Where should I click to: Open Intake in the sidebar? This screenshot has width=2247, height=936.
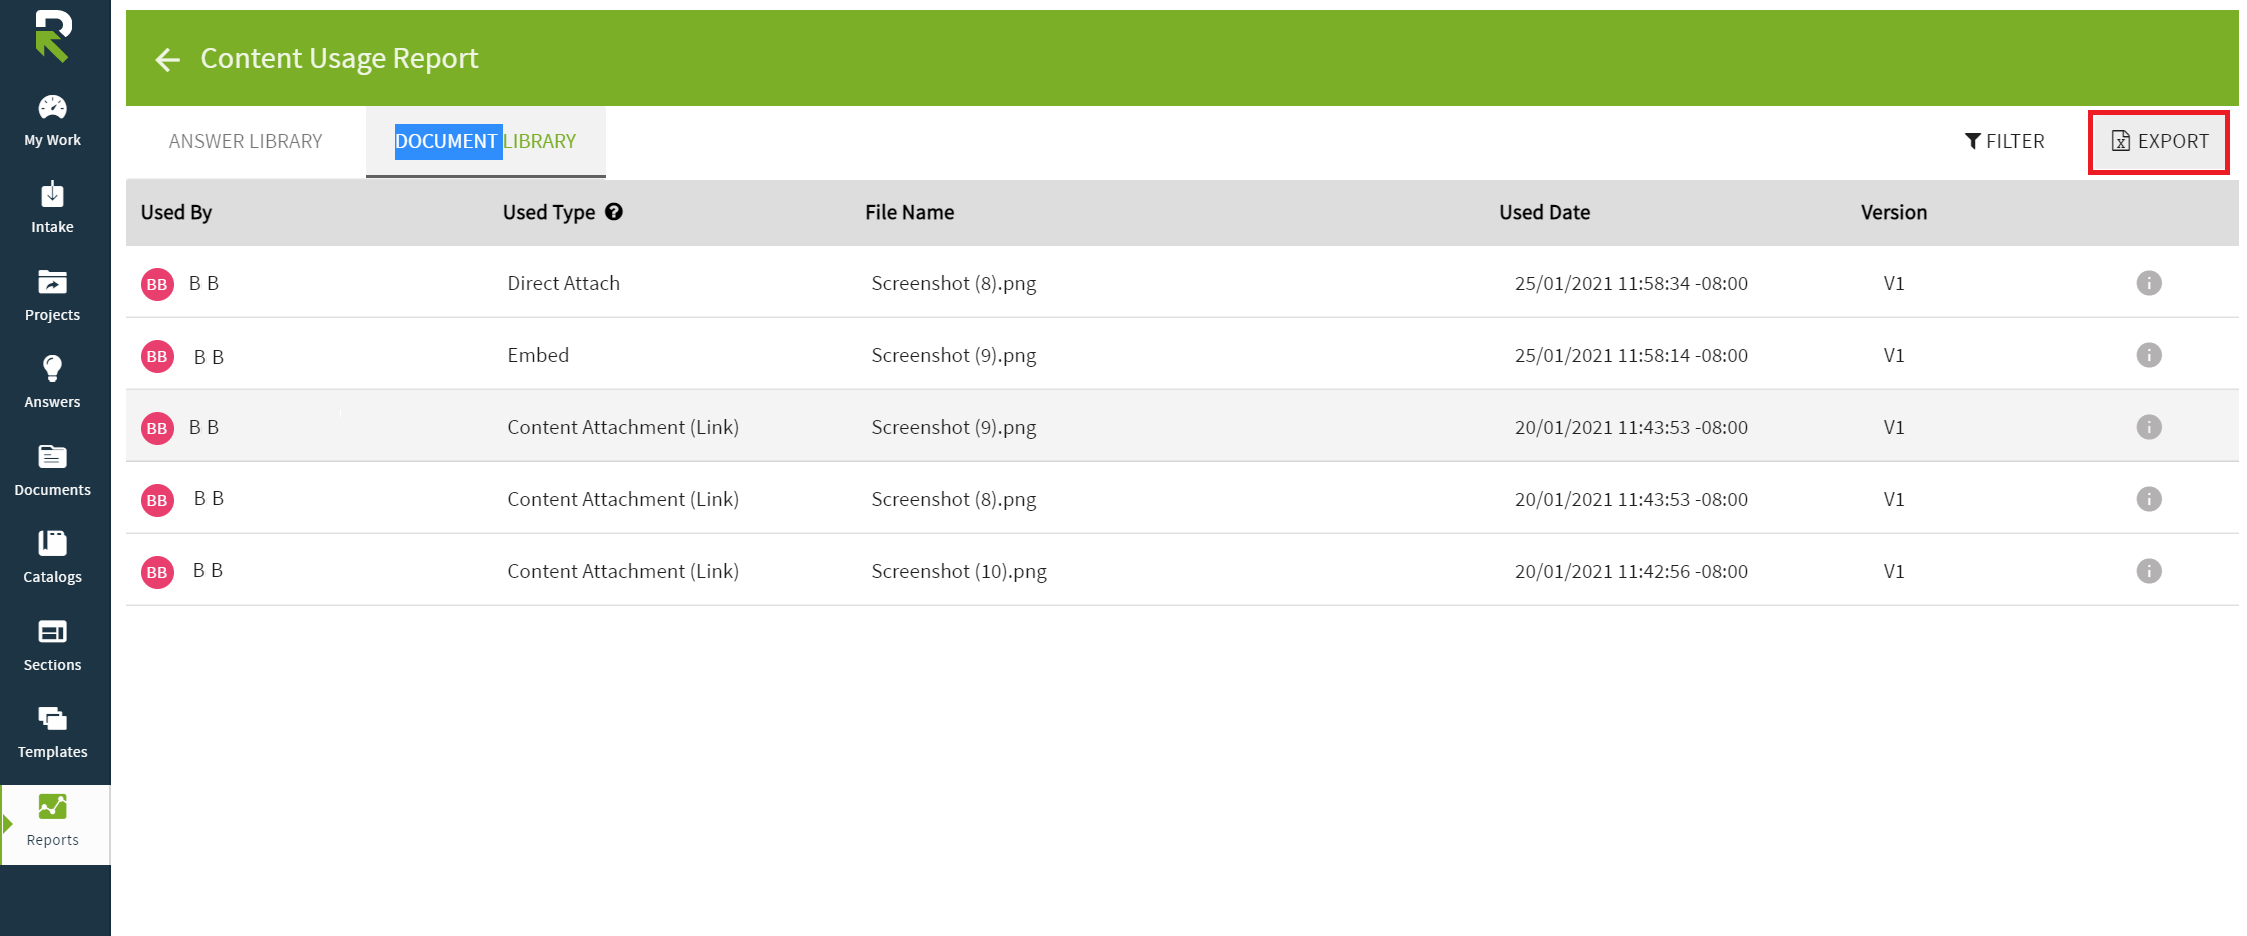click(x=52, y=195)
